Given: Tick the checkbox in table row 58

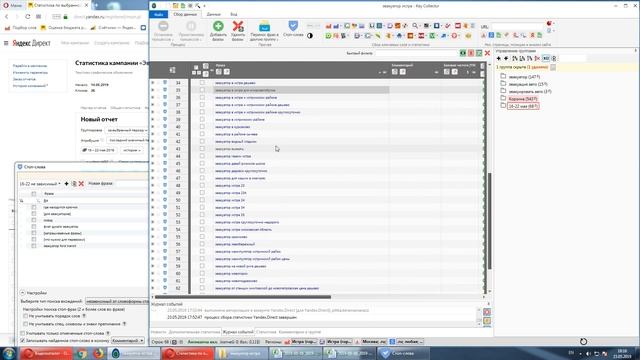Looking at the screenshot, I should pyautogui.click(x=202, y=259).
